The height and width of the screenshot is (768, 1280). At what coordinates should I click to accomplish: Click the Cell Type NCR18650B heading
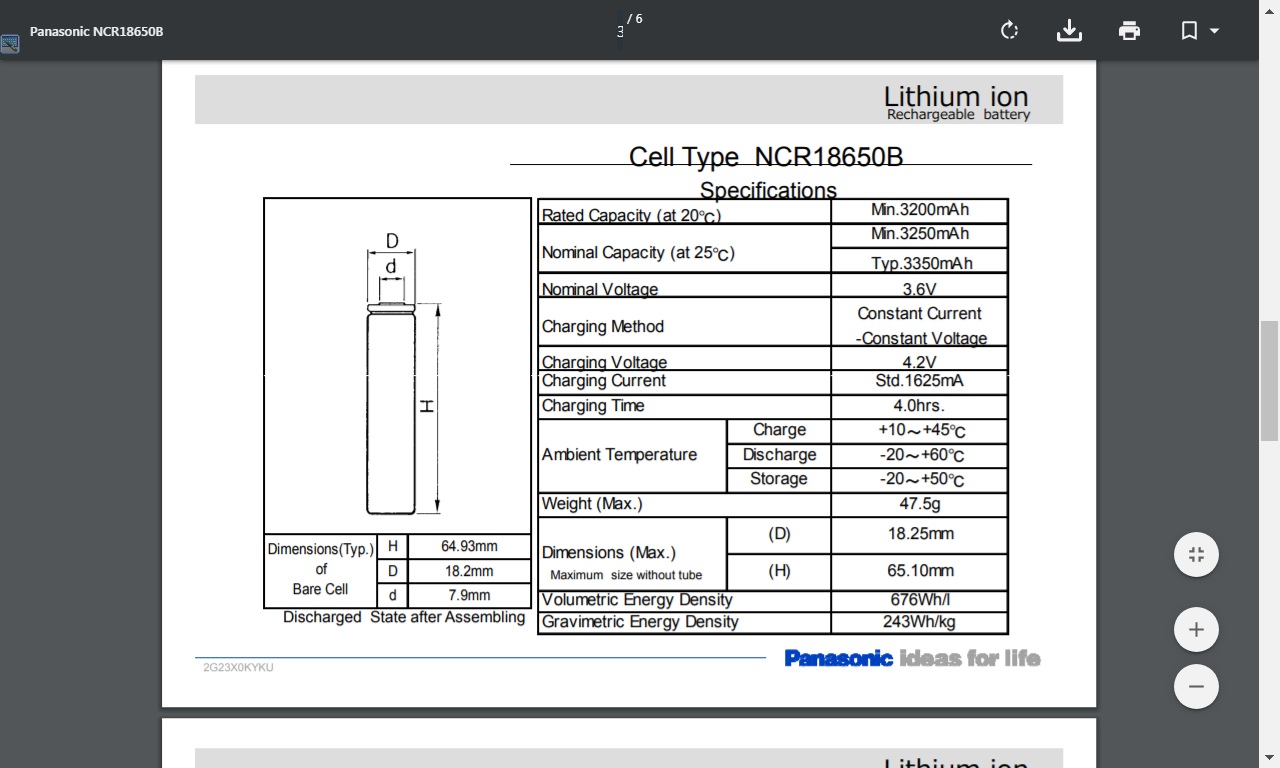point(765,157)
